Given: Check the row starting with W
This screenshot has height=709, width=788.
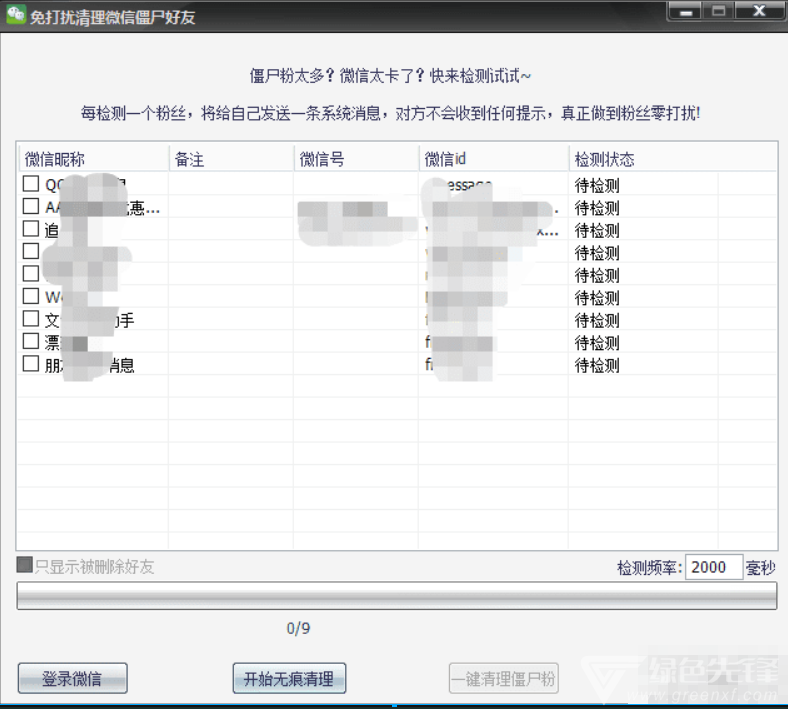Looking at the screenshot, I should click(x=31, y=295).
